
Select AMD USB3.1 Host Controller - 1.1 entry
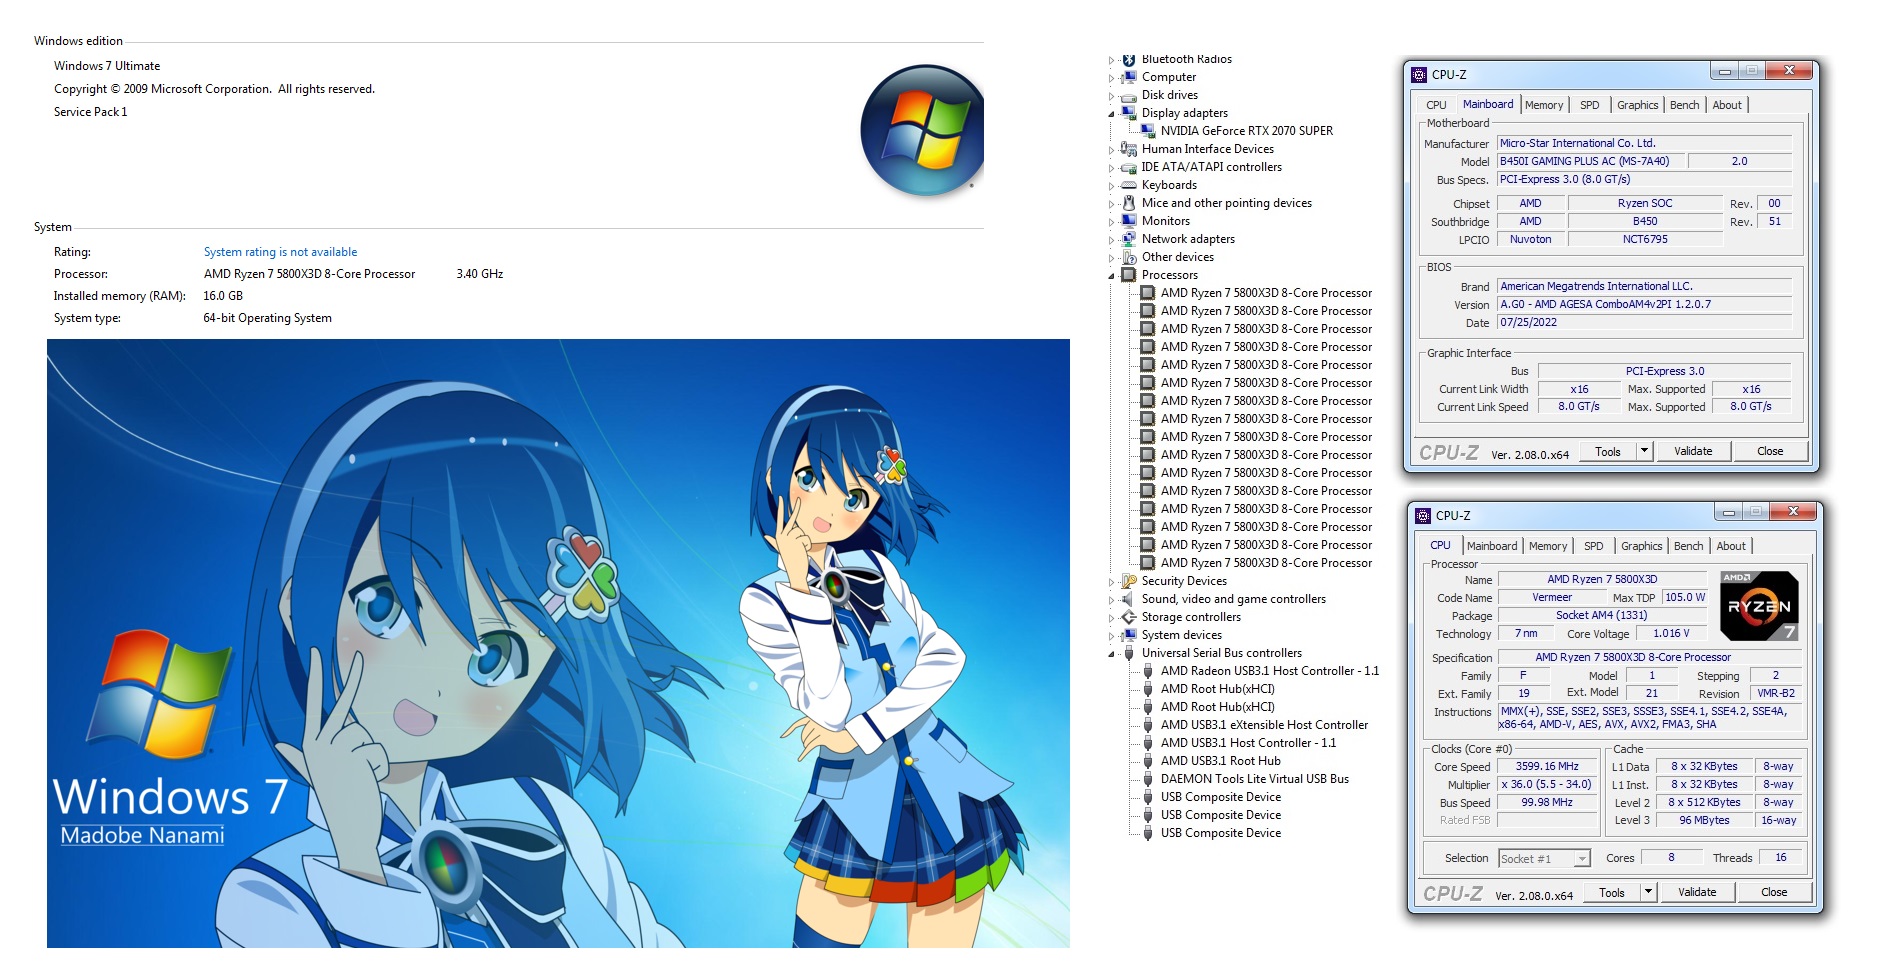coord(1248,743)
